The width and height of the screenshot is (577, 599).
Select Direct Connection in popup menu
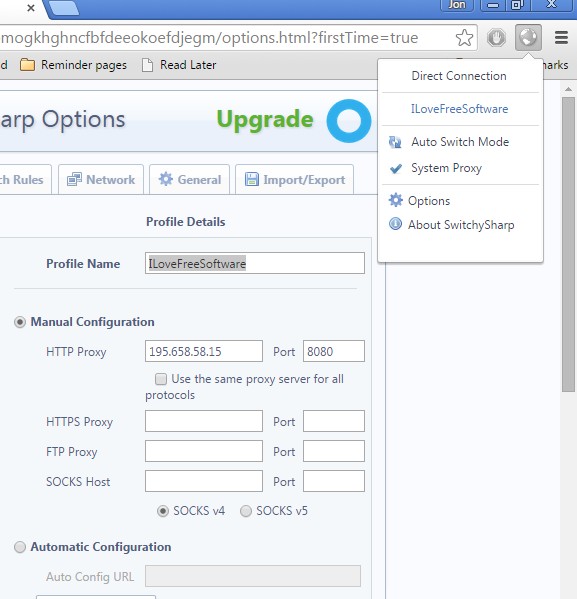459,76
